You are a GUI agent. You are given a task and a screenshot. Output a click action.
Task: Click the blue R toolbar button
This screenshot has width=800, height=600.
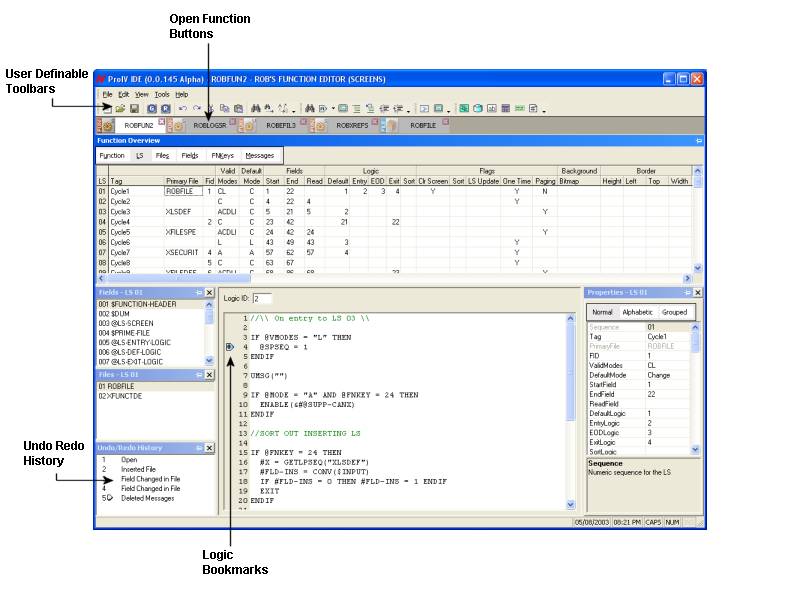point(166,109)
